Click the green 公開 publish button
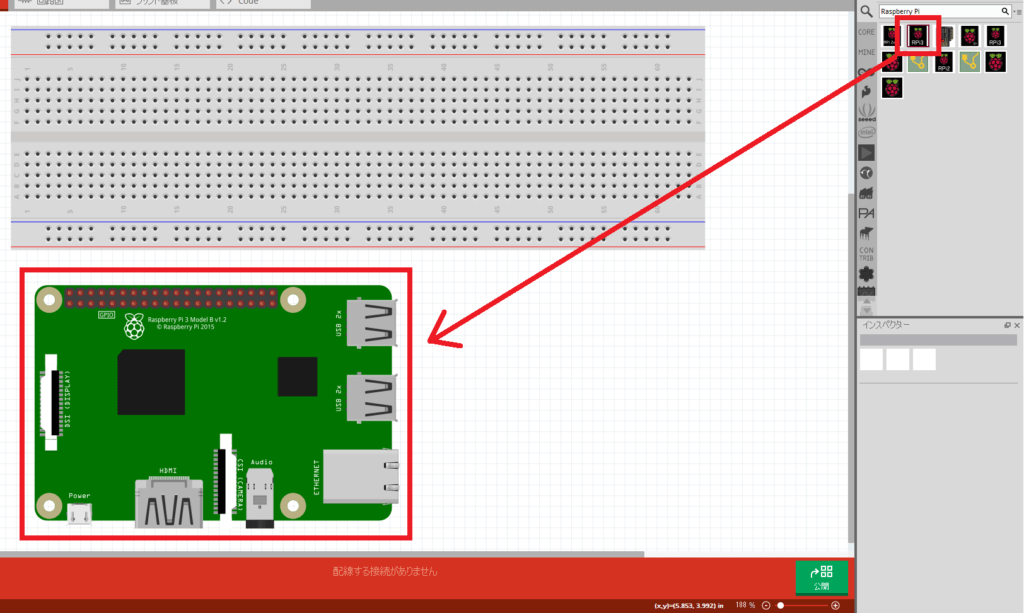Viewport: 1024px width, 613px height. pyautogui.click(x=822, y=578)
